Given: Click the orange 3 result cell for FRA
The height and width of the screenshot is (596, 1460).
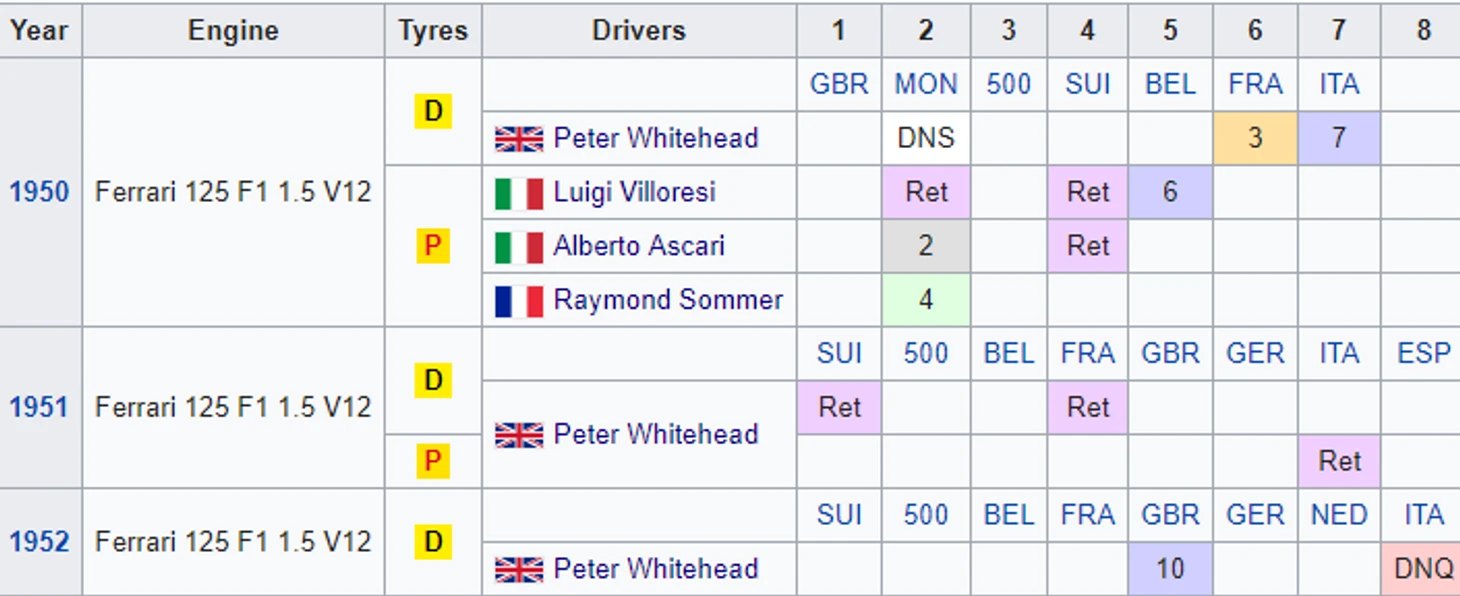Looking at the screenshot, I should click(x=1255, y=138).
